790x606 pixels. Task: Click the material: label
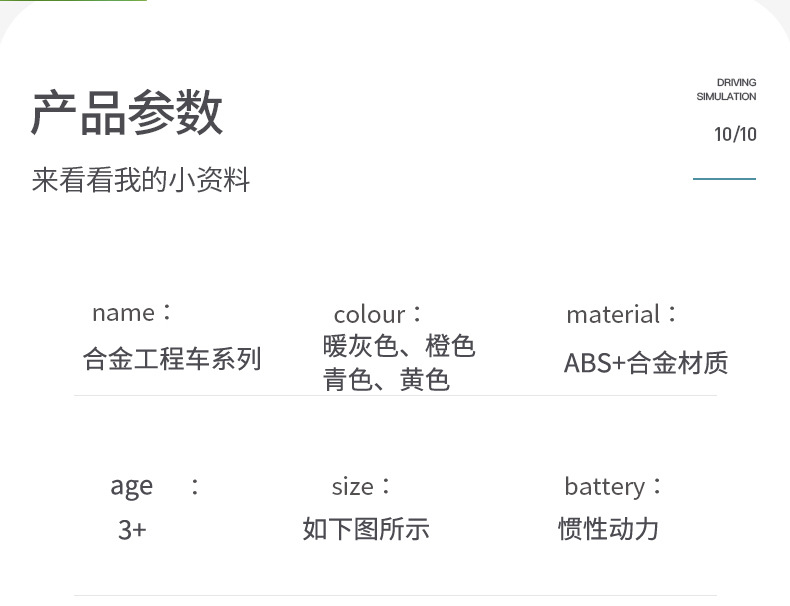[622, 314]
